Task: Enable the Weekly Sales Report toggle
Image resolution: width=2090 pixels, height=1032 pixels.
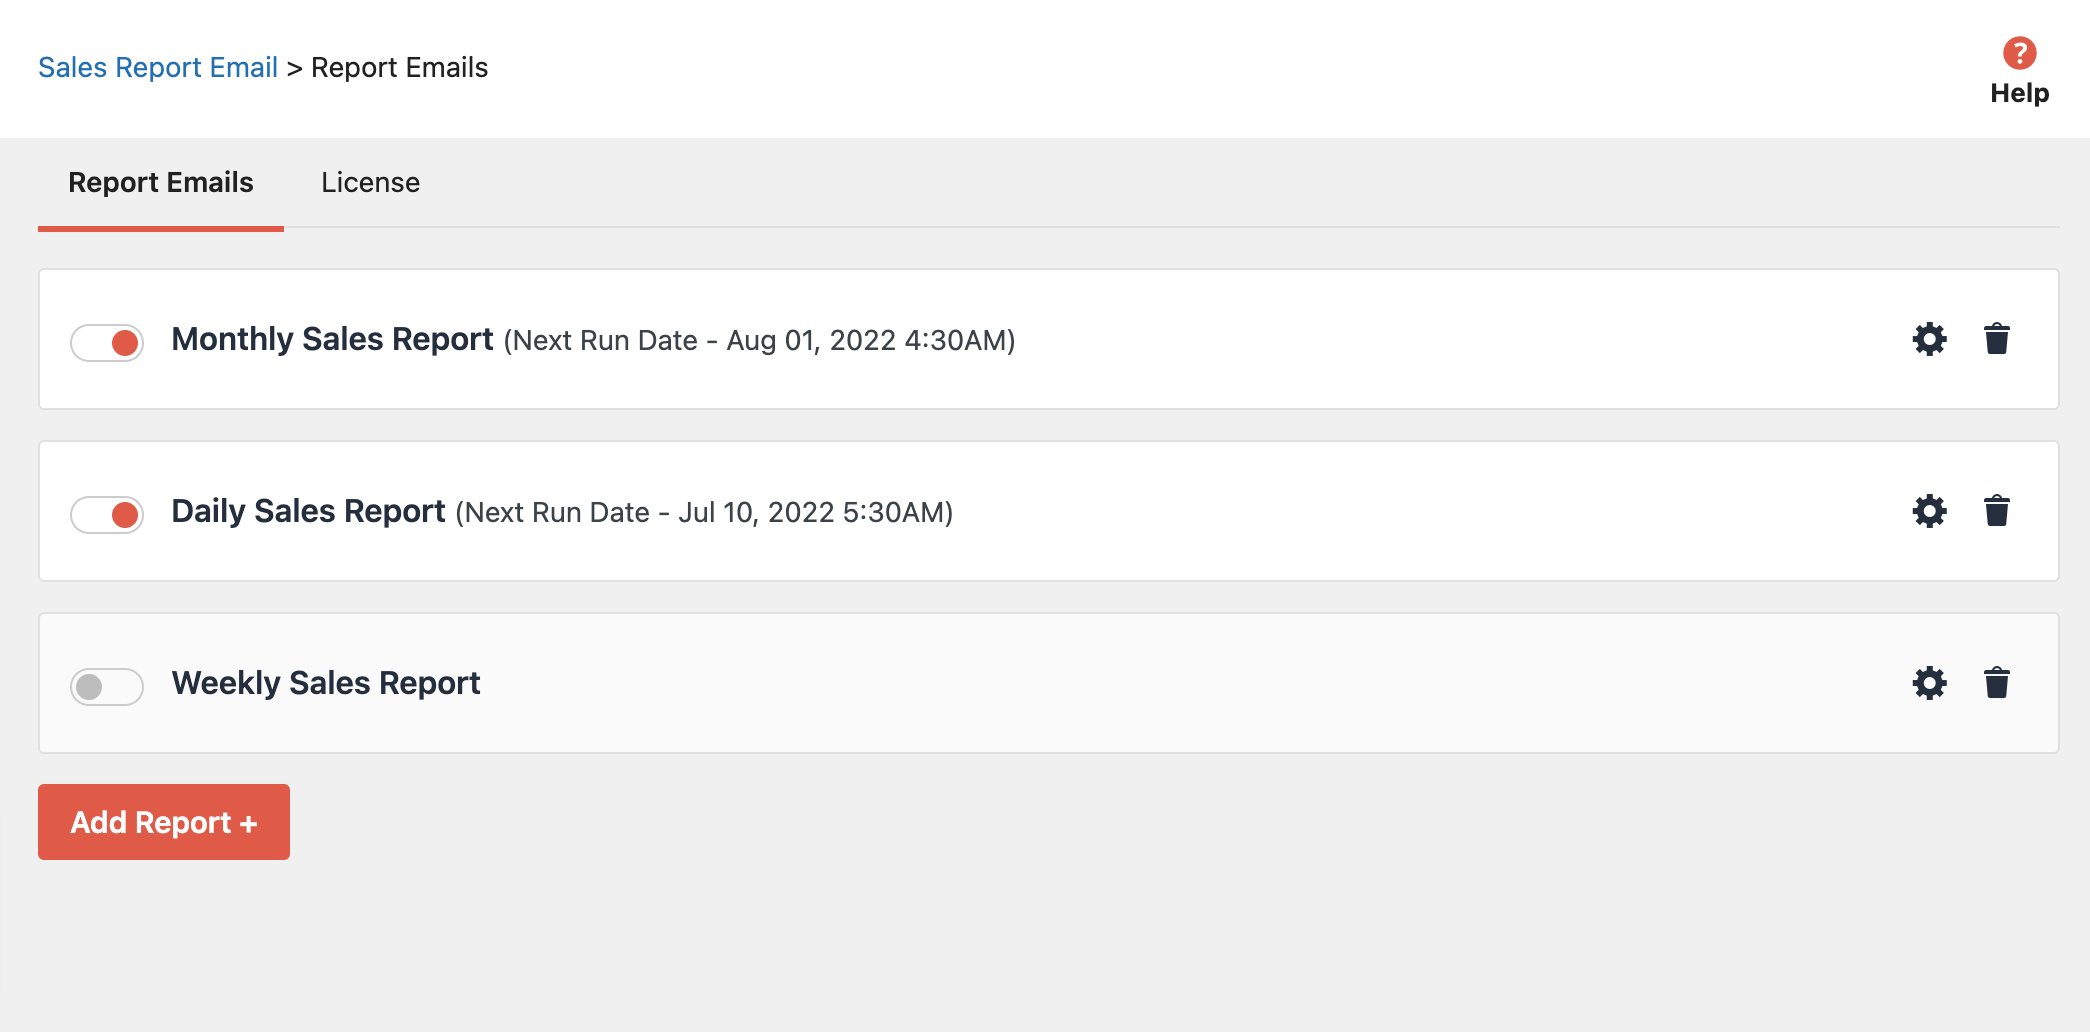Action: pos(107,687)
